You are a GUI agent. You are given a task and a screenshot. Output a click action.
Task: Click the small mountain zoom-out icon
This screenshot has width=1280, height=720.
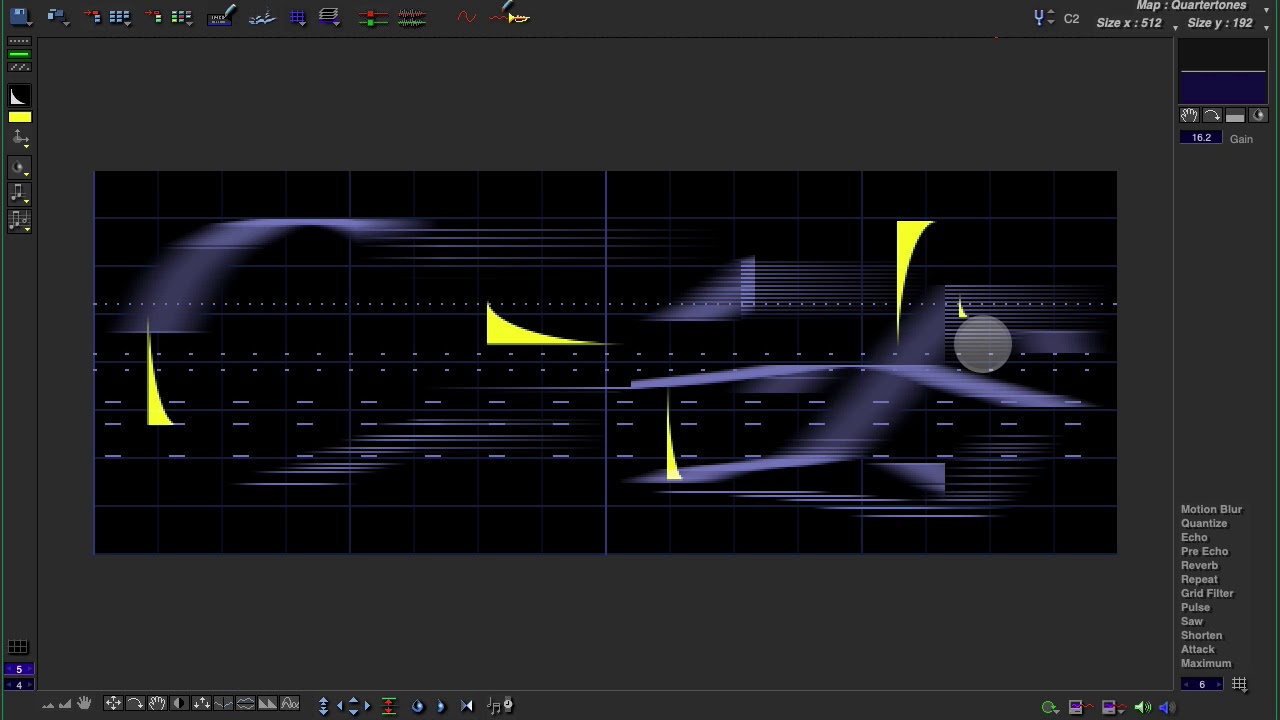click(48, 706)
